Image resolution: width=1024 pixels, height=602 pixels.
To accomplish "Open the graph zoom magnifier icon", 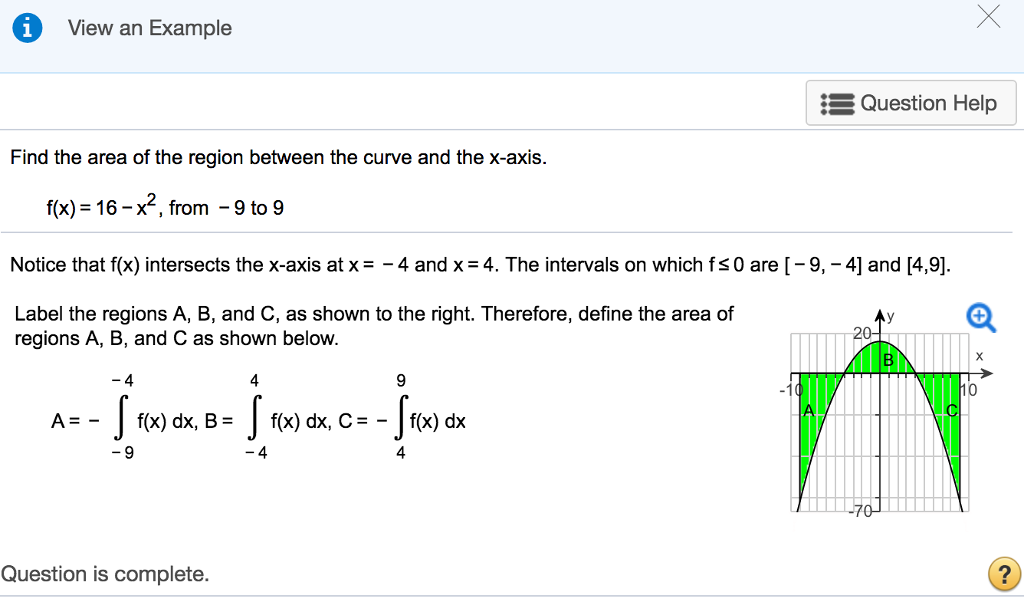I will [x=981, y=317].
